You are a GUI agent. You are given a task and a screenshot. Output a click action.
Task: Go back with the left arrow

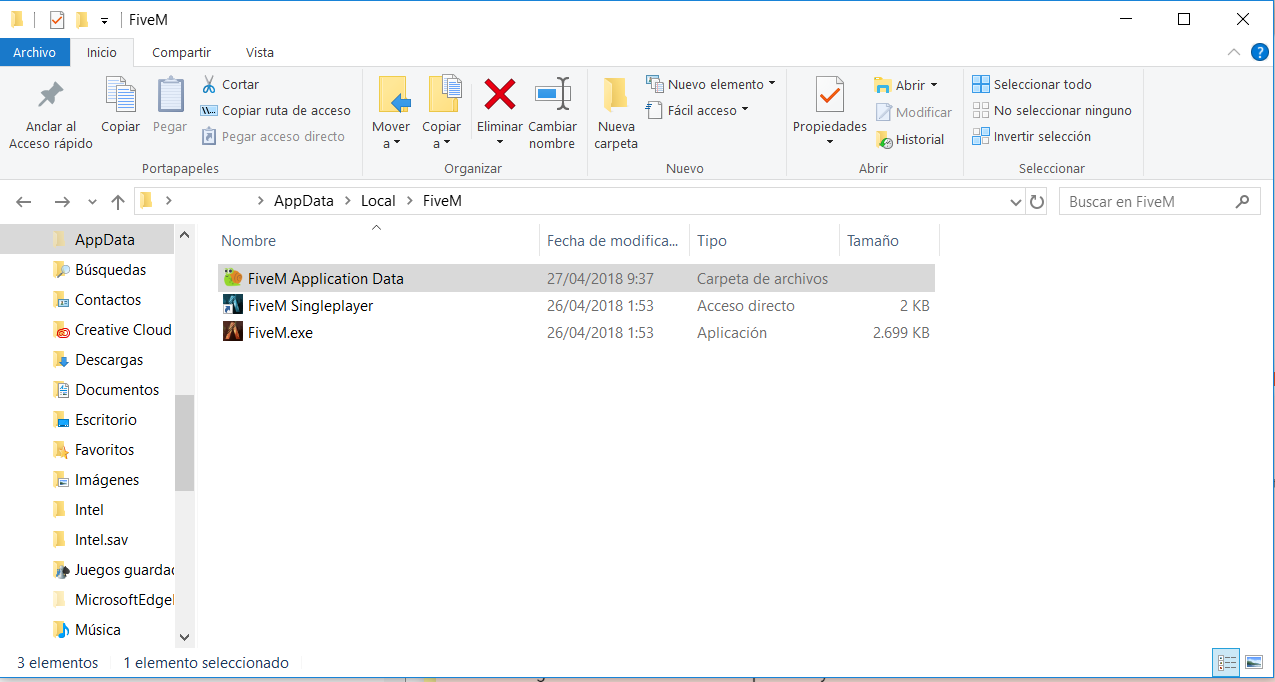(x=24, y=202)
